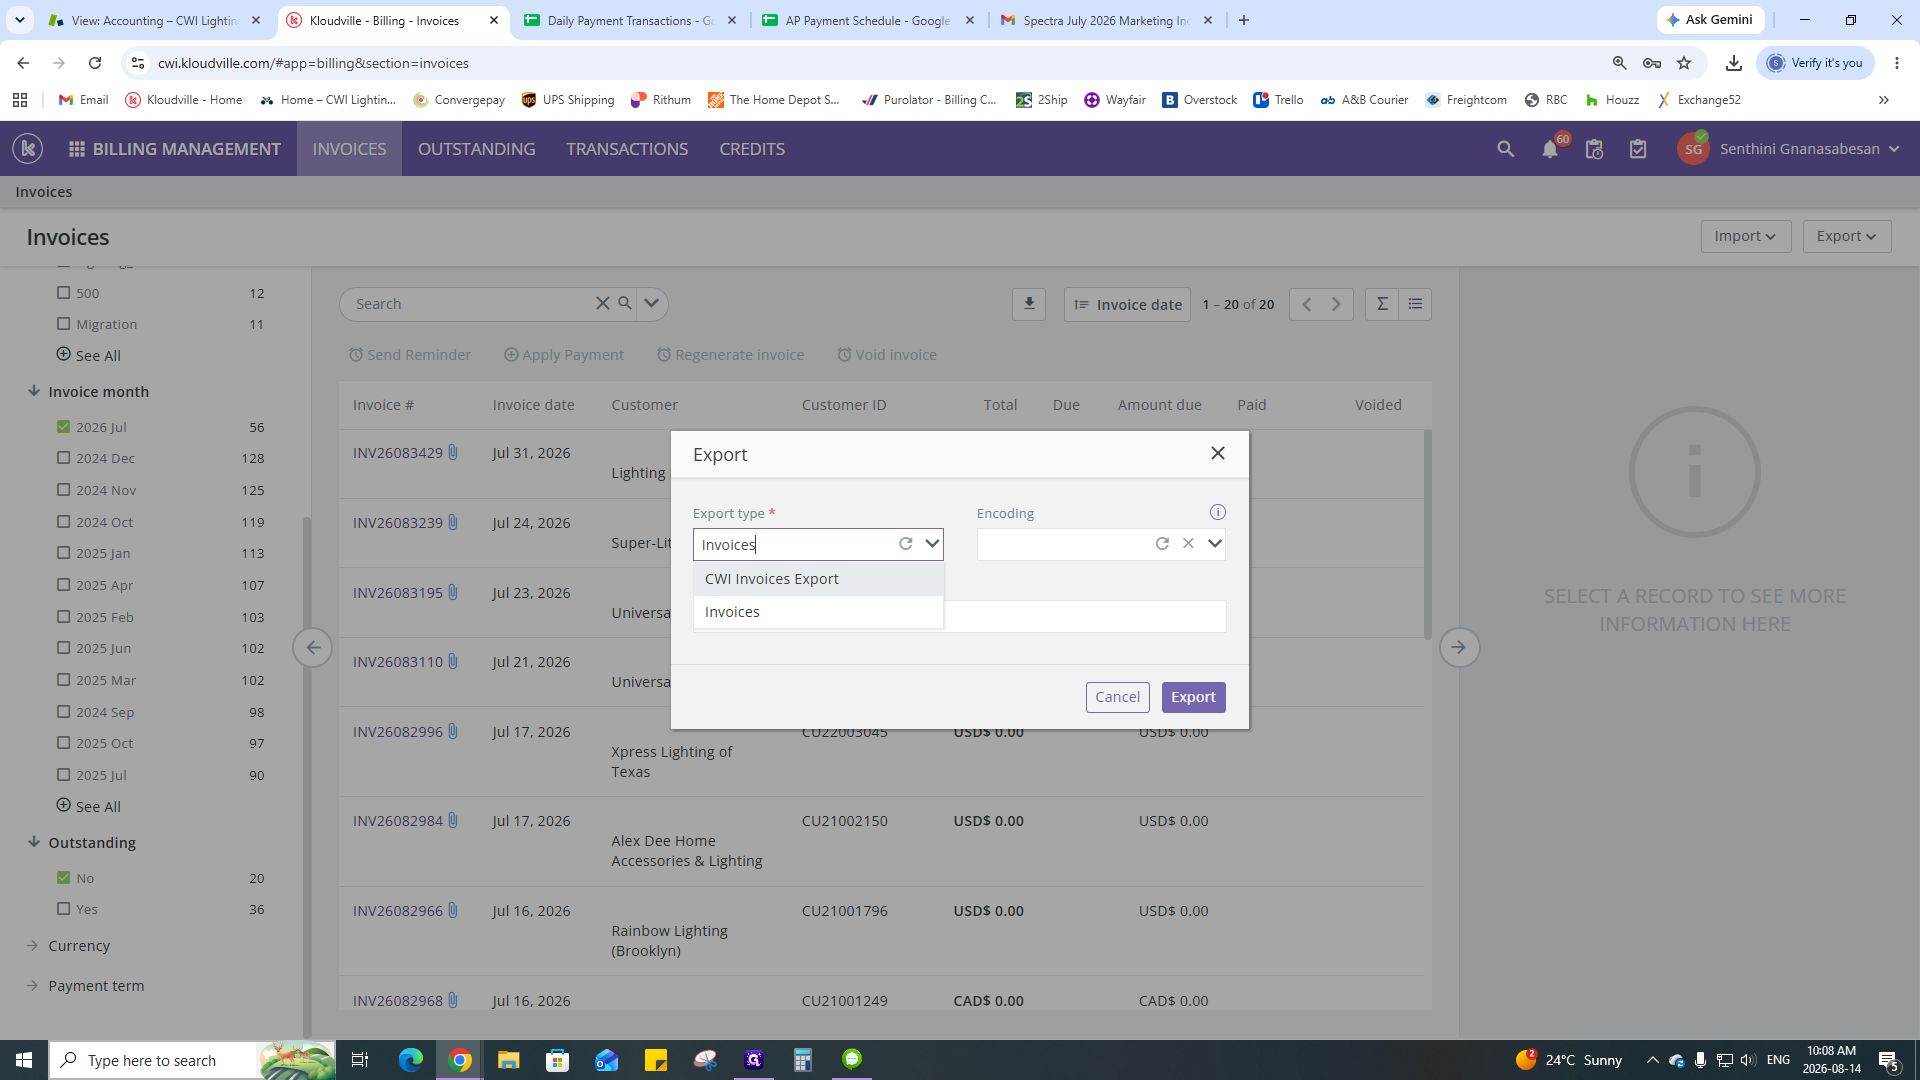This screenshot has width=1920, height=1080.
Task: Click the Send Reminder action
Action: (x=409, y=355)
